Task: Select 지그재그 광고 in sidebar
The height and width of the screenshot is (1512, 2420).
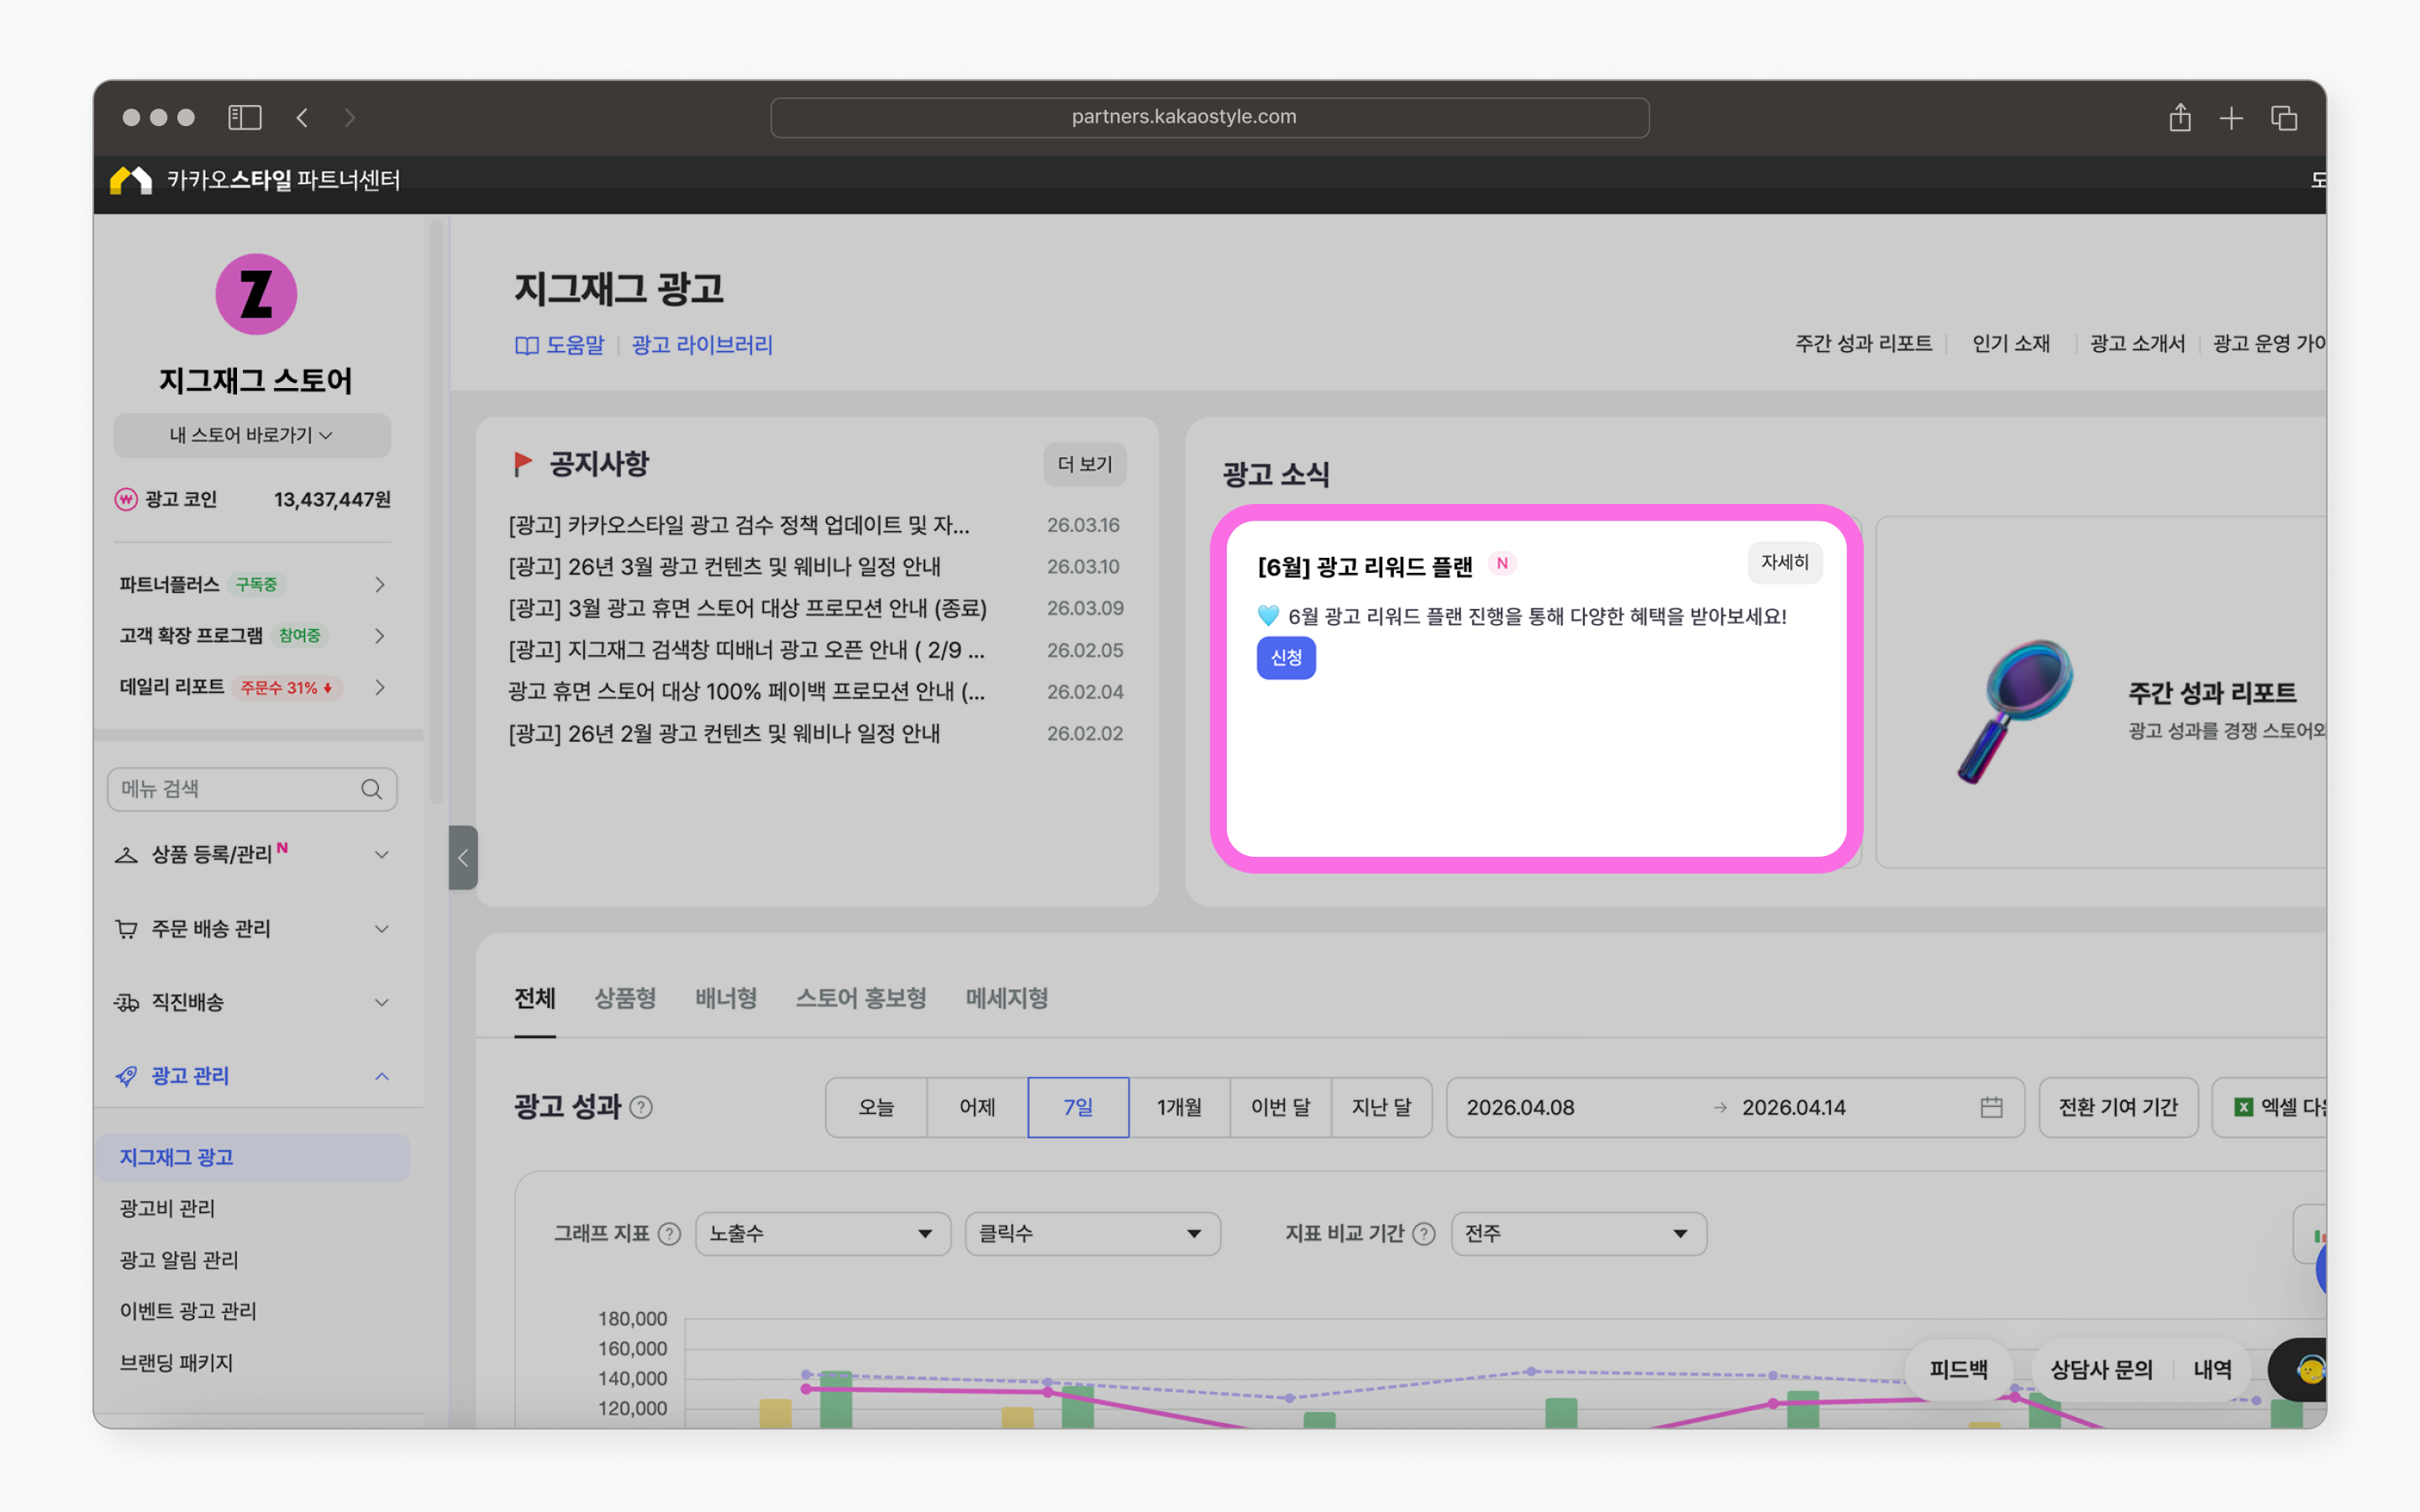Action: point(252,1158)
